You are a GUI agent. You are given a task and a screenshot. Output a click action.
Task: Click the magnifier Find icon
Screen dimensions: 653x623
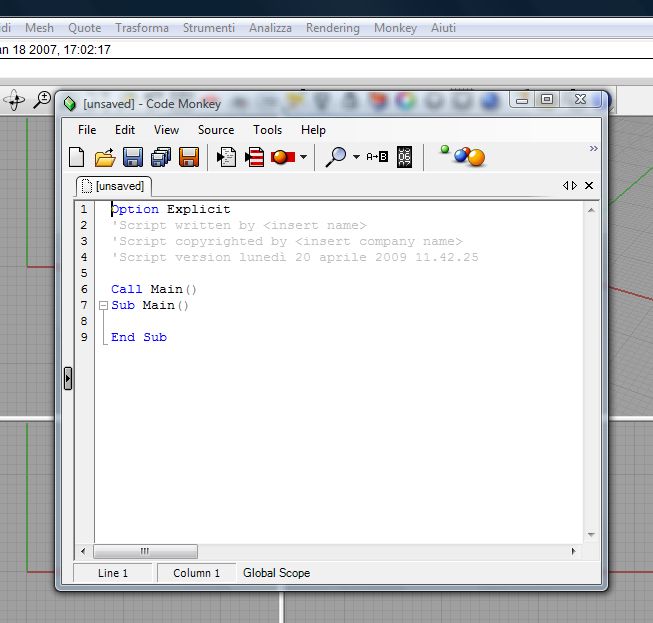[x=336, y=157]
